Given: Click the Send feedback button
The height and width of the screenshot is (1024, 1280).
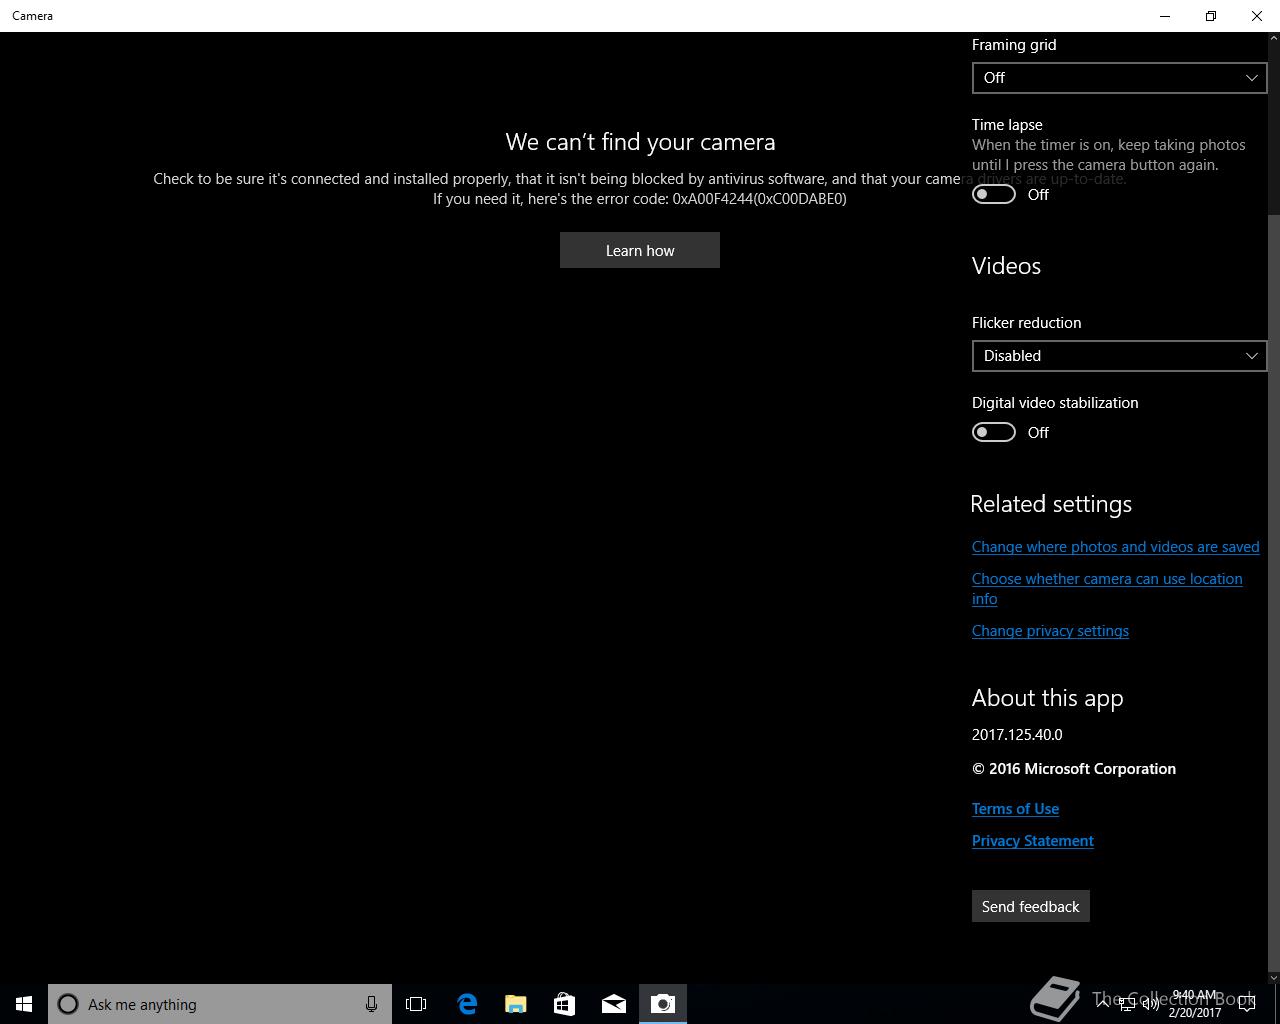Looking at the screenshot, I should (x=1030, y=906).
